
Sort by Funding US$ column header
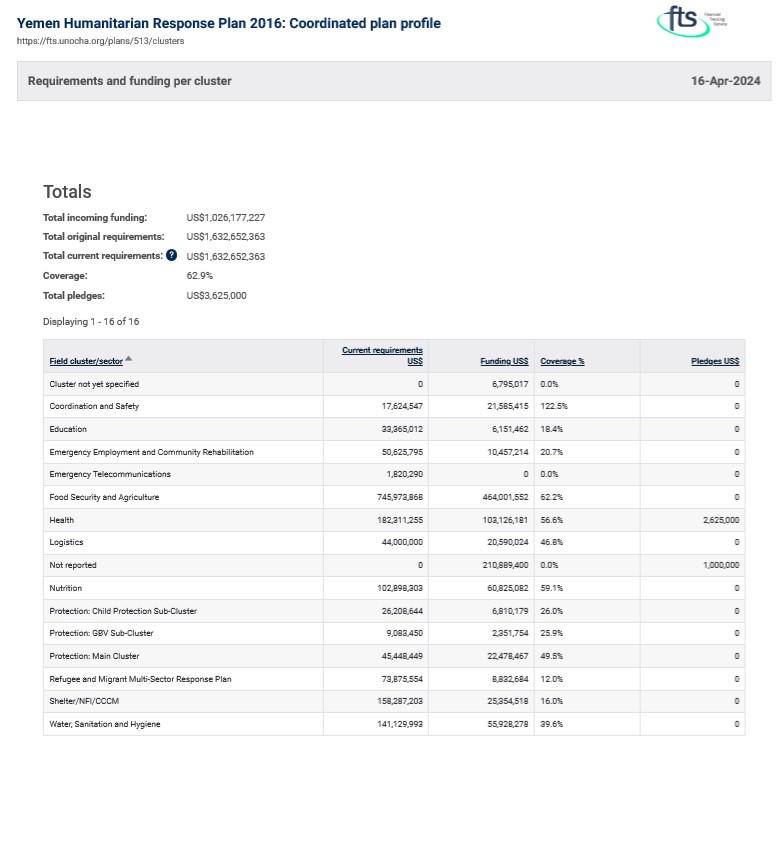click(504, 361)
